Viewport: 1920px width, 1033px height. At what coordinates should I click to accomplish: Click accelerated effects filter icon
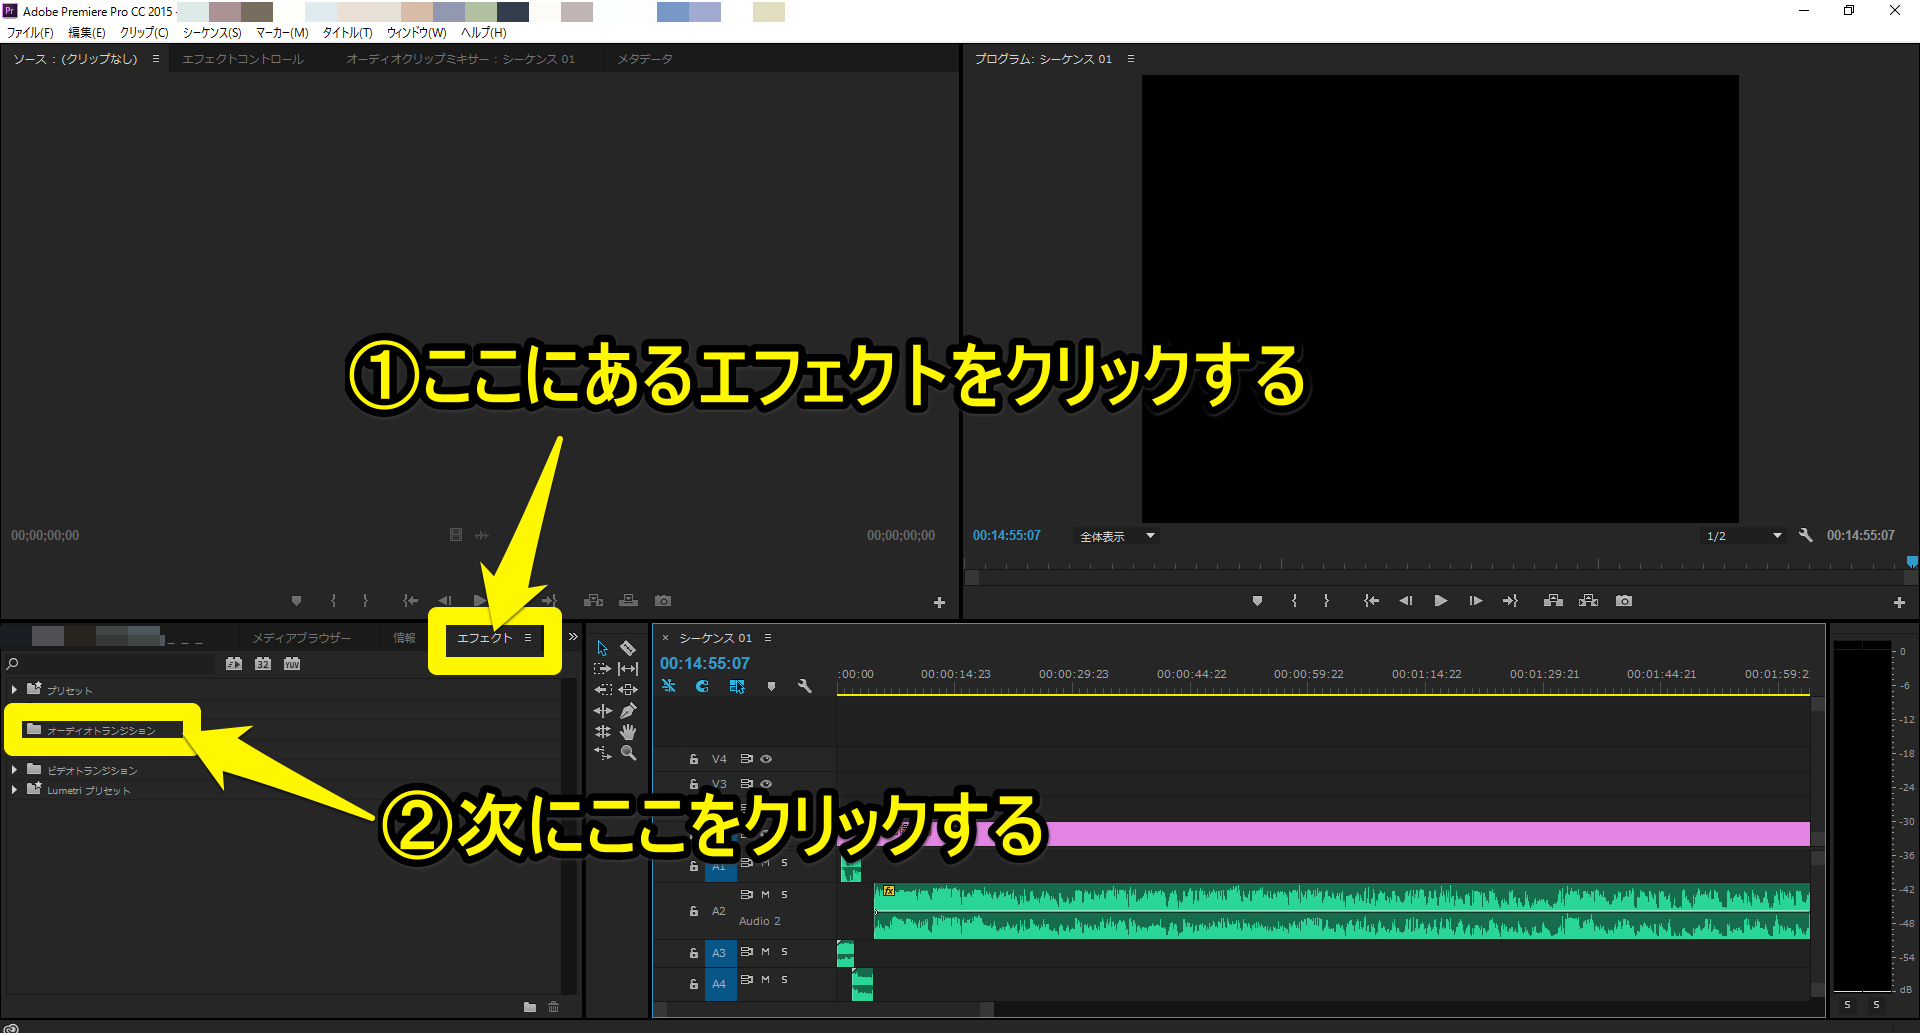[x=234, y=664]
